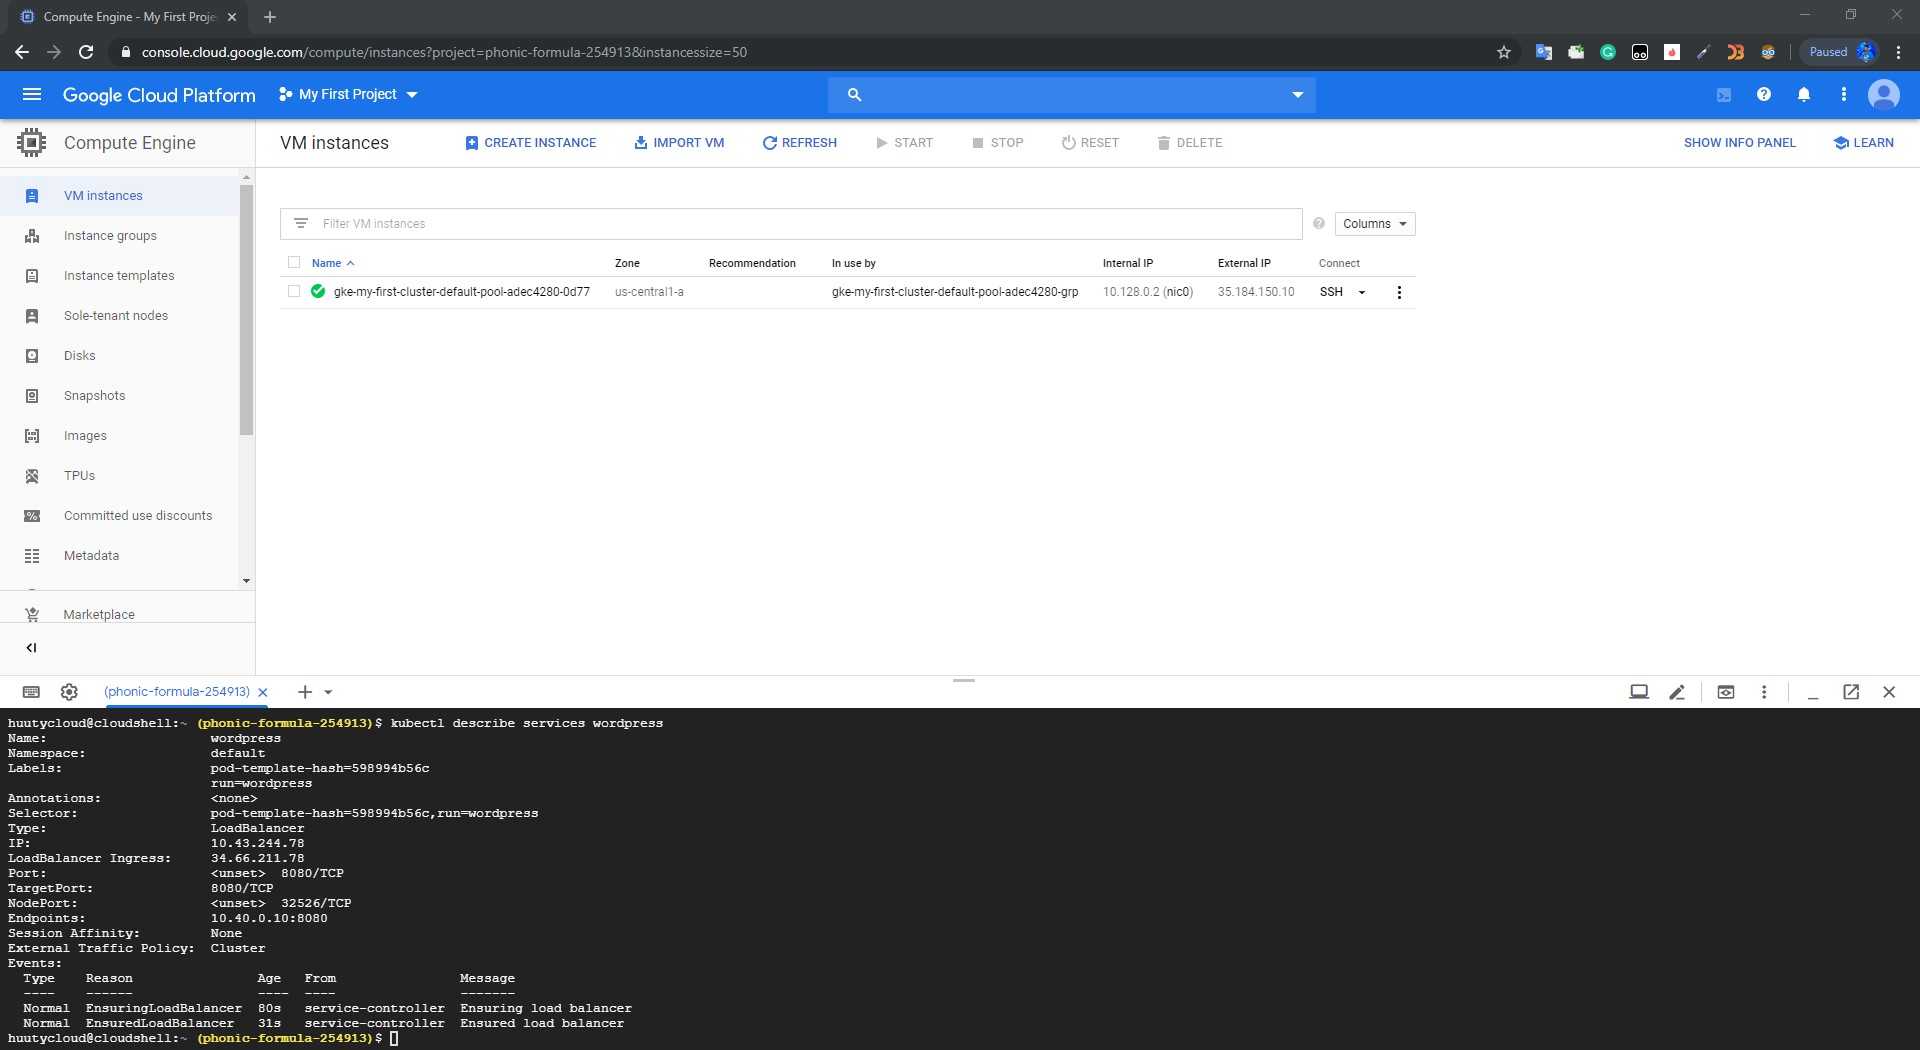The image size is (1920, 1050).
Task: Click SHOW INFO PANEL
Action: coord(1739,143)
